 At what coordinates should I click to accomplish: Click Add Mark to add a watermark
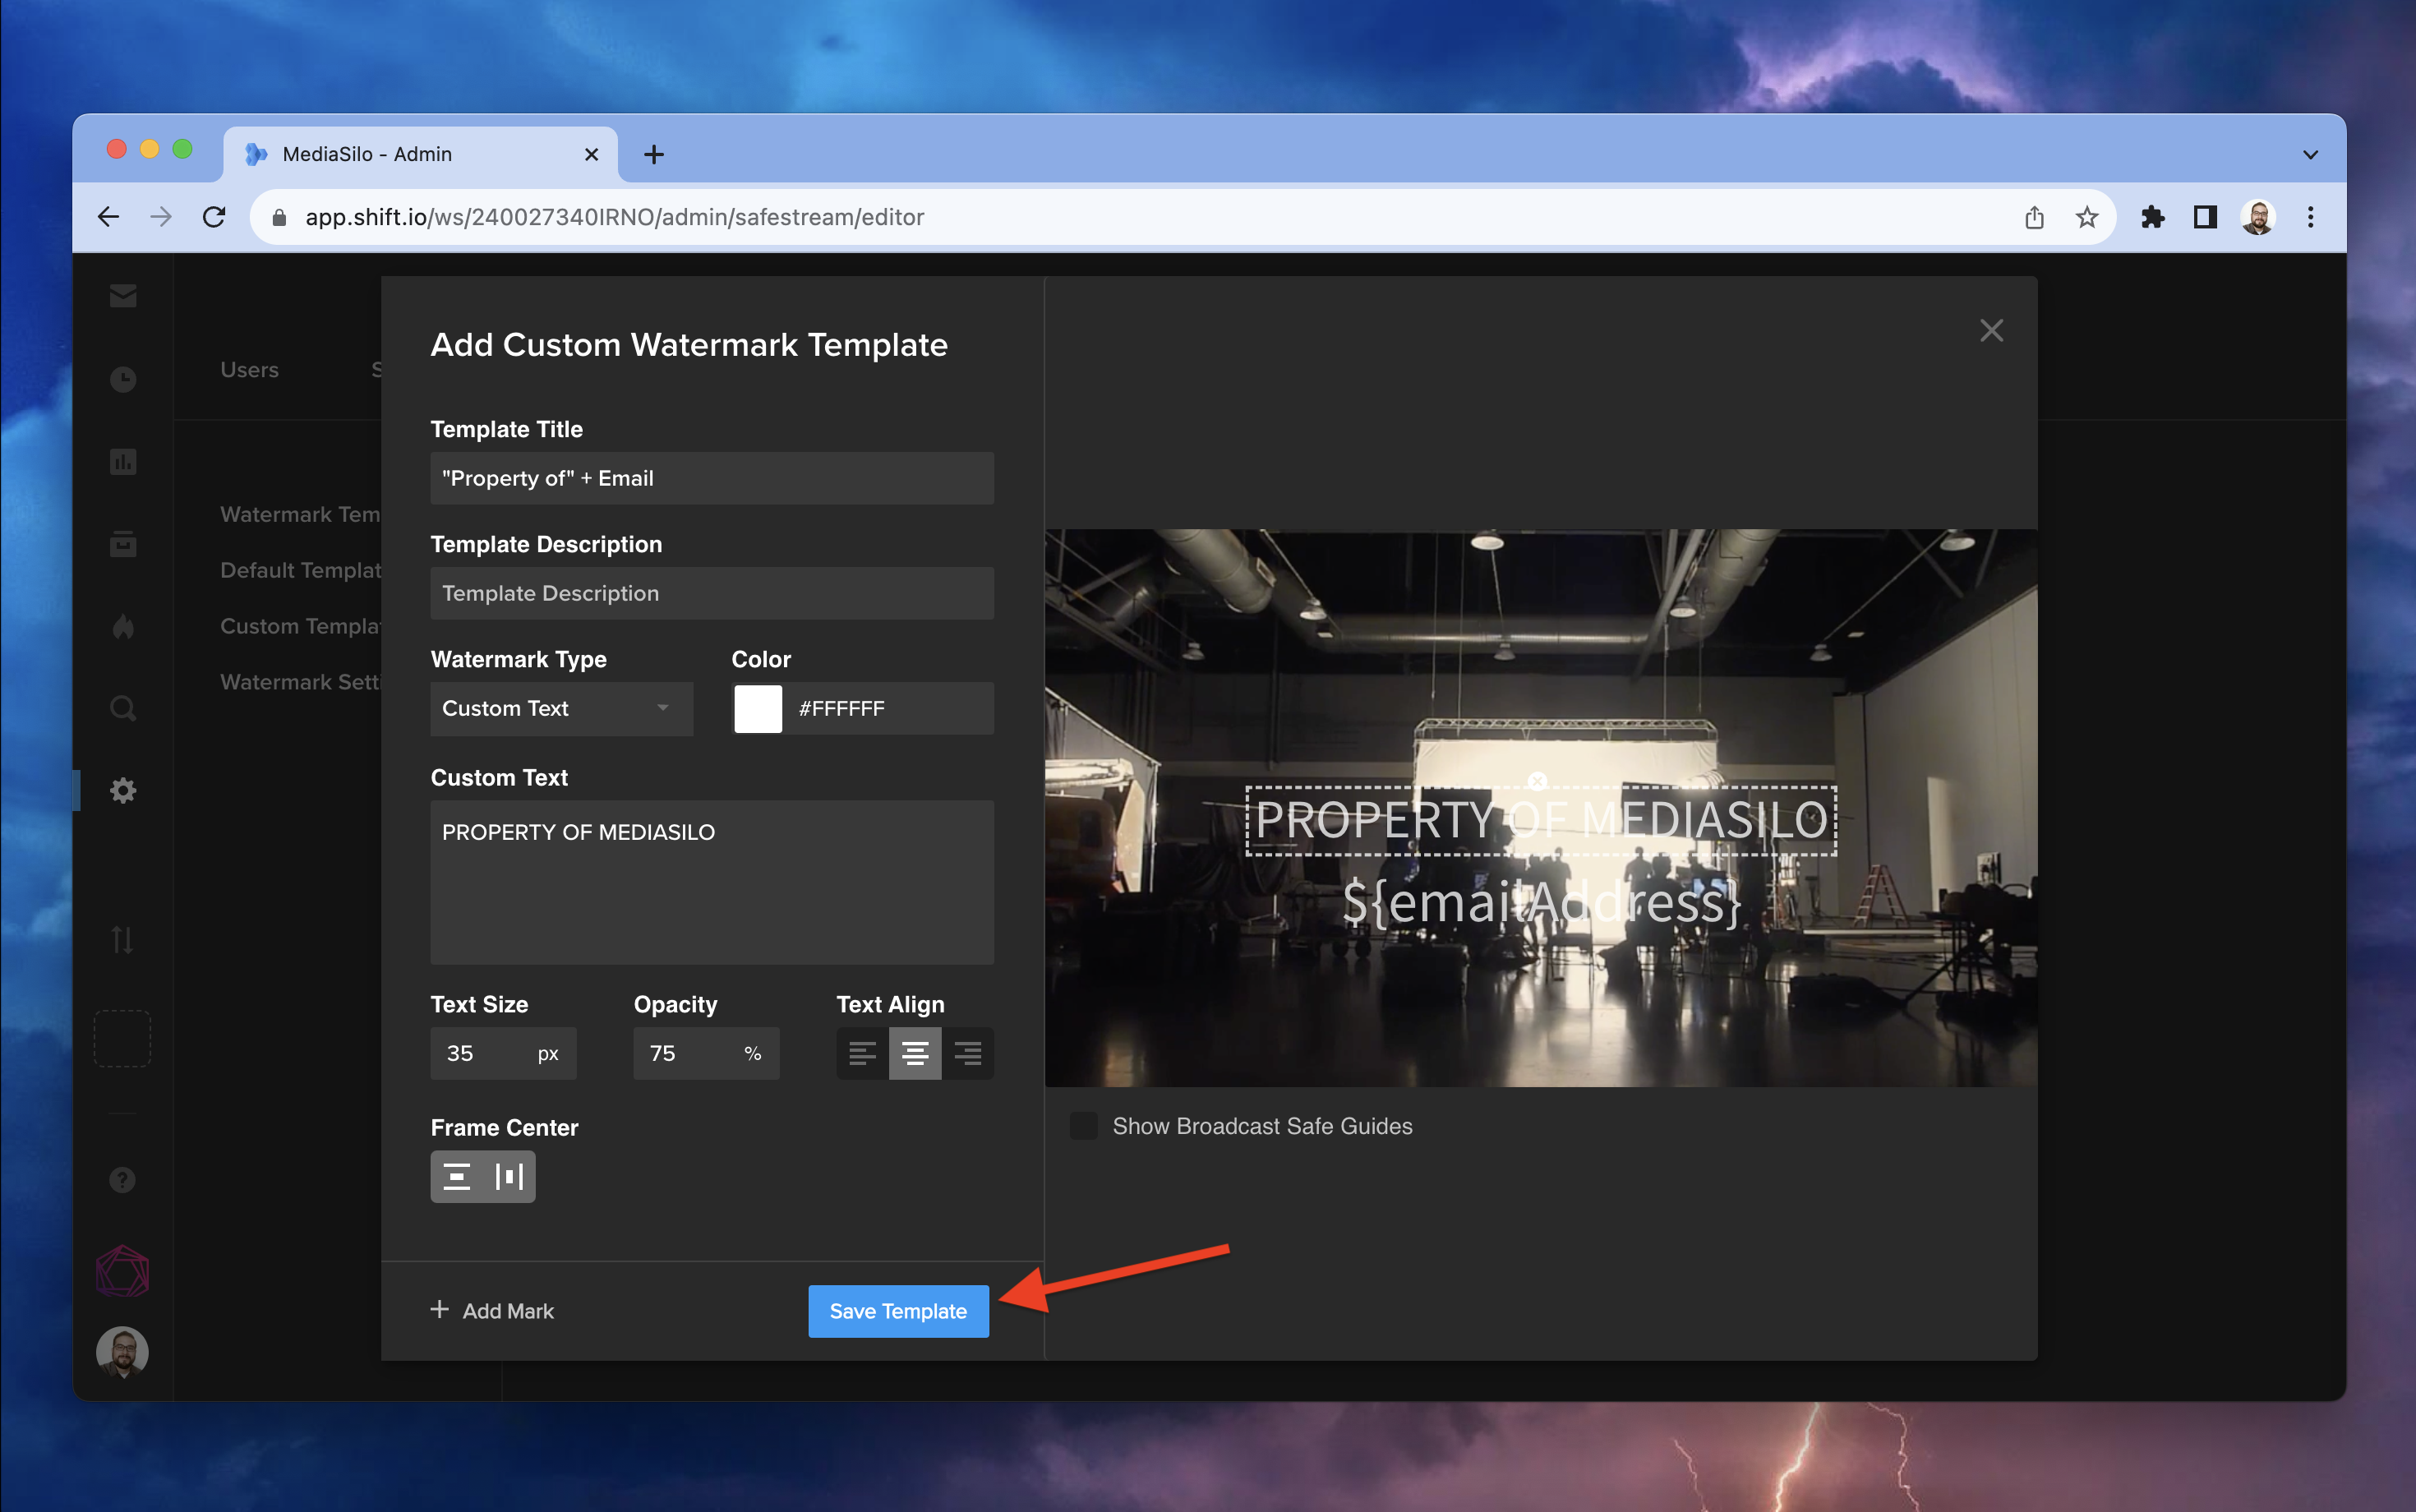492,1311
